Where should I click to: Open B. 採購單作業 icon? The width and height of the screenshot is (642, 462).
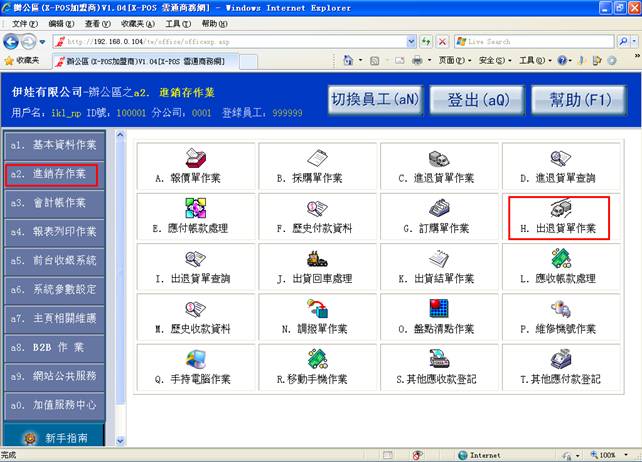point(317,158)
